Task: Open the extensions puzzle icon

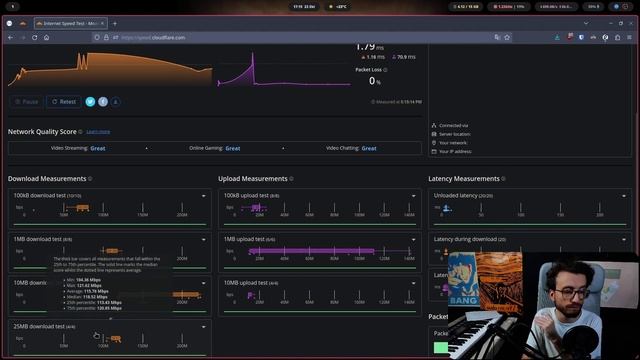Action: tap(618, 38)
